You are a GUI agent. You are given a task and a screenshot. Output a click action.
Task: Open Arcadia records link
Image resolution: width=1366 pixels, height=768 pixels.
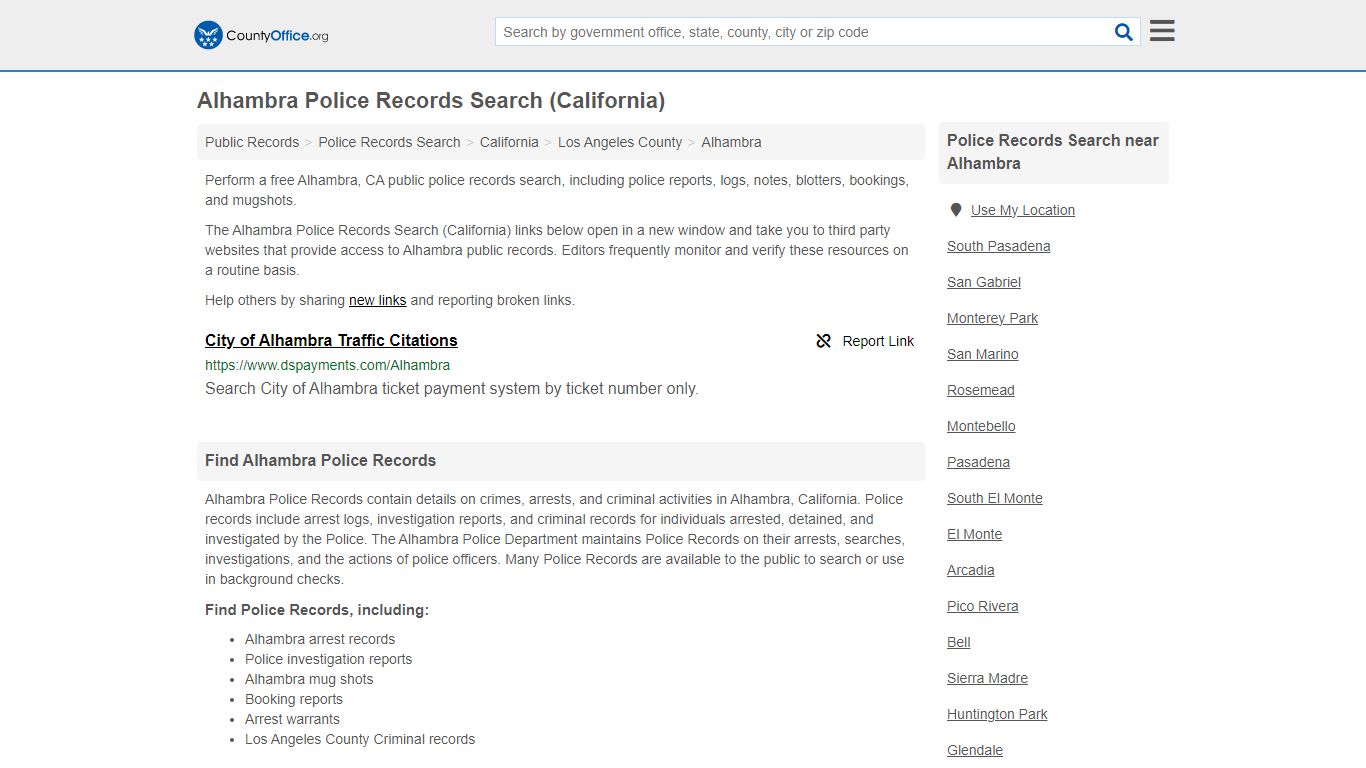(971, 570)
